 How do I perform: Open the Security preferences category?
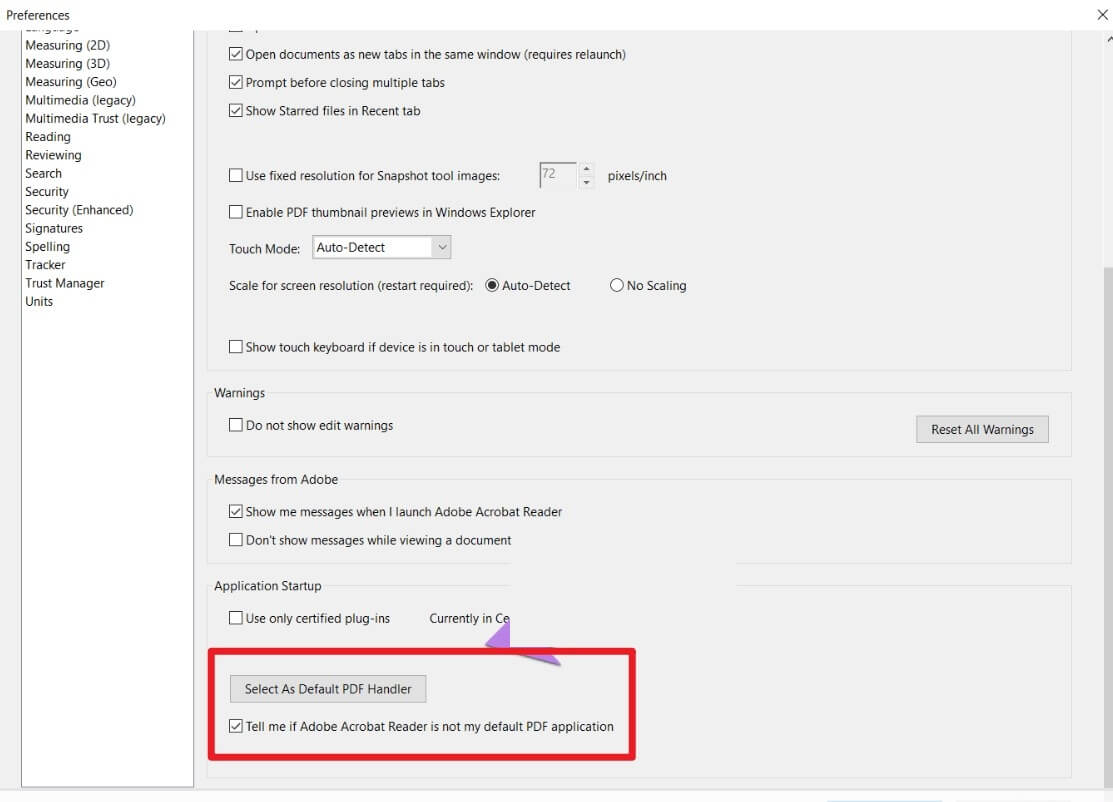coord(46,191)
